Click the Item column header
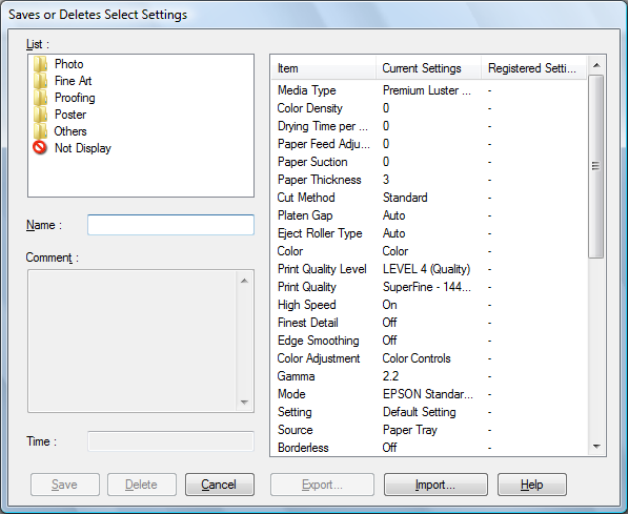This screenshot has height=514, width=628. pos(322,69)
